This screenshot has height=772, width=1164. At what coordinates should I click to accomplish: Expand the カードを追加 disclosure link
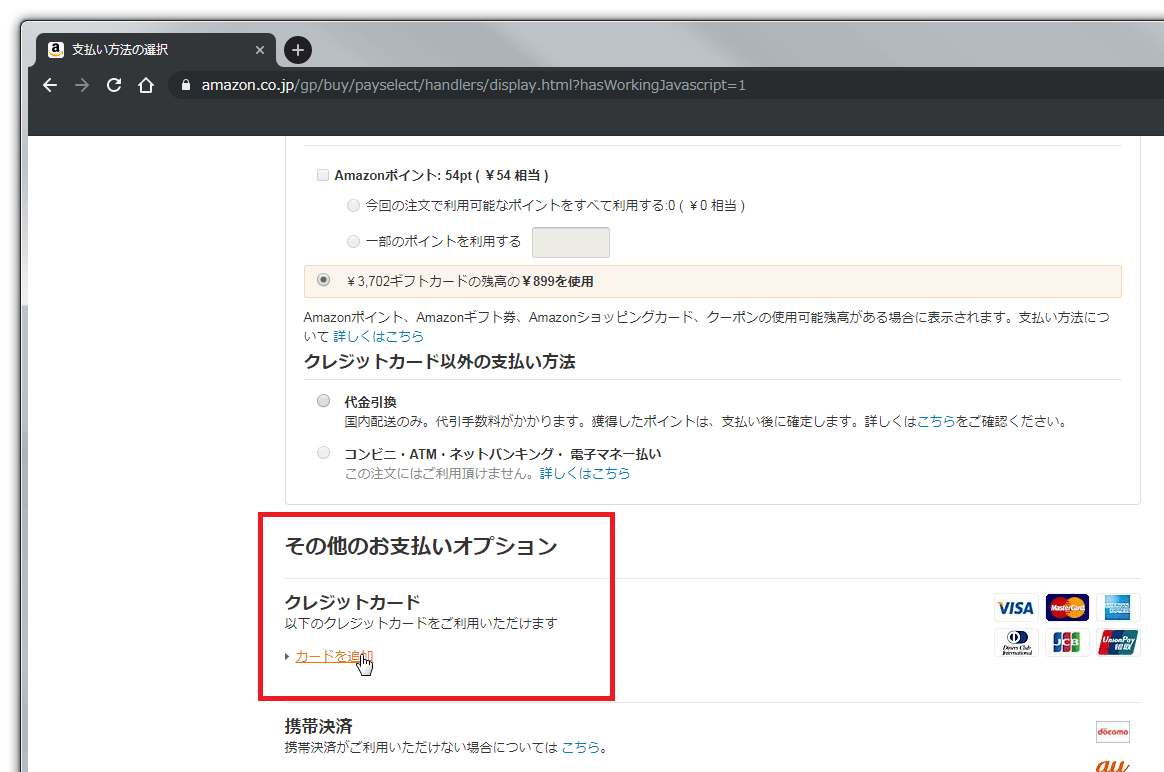[334, 656]
